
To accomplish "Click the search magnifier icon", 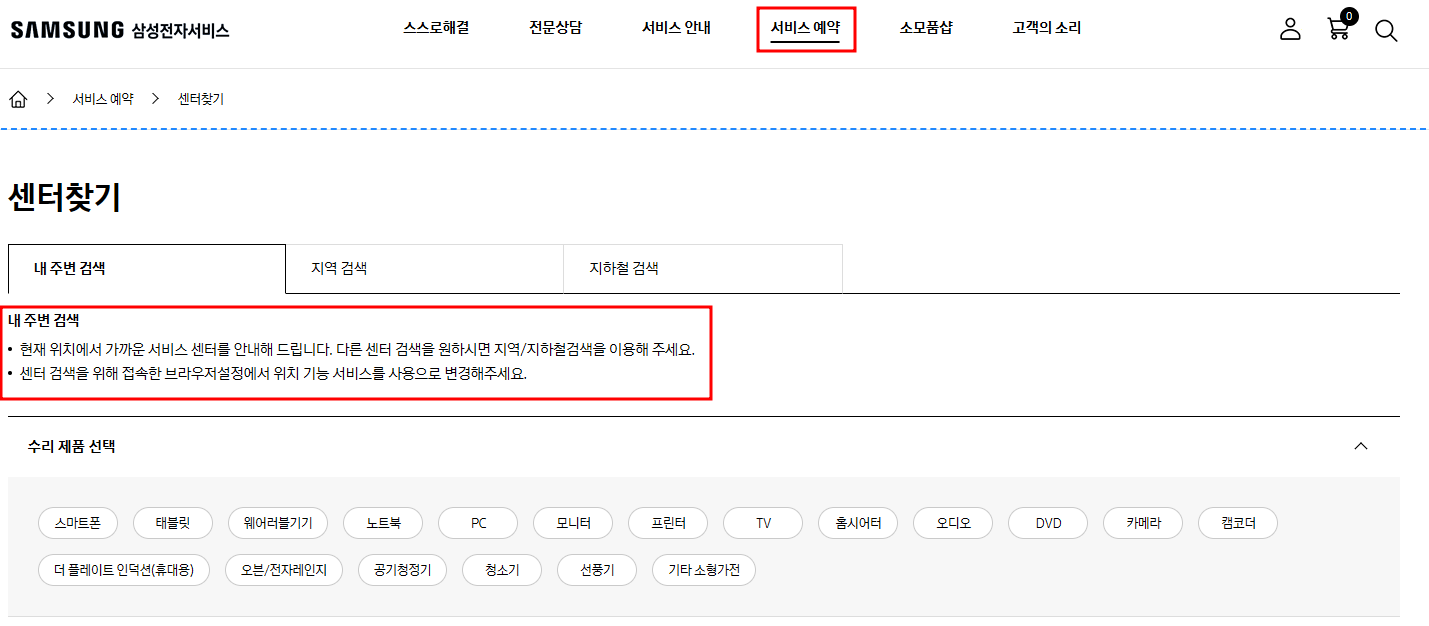I will pos(1385,30).
